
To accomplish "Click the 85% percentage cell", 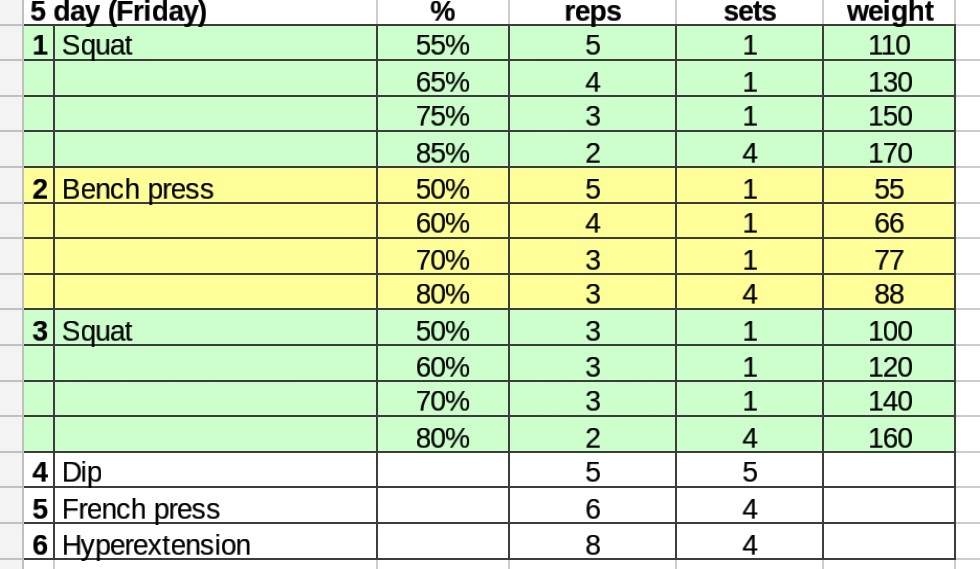I will click(442, 153).
